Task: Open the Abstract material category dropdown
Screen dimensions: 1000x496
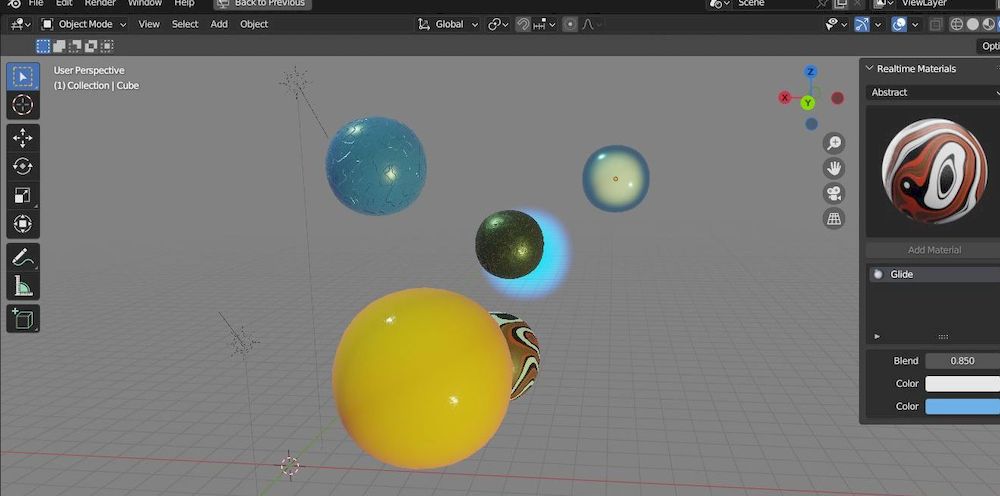Action: coord(932,92)
